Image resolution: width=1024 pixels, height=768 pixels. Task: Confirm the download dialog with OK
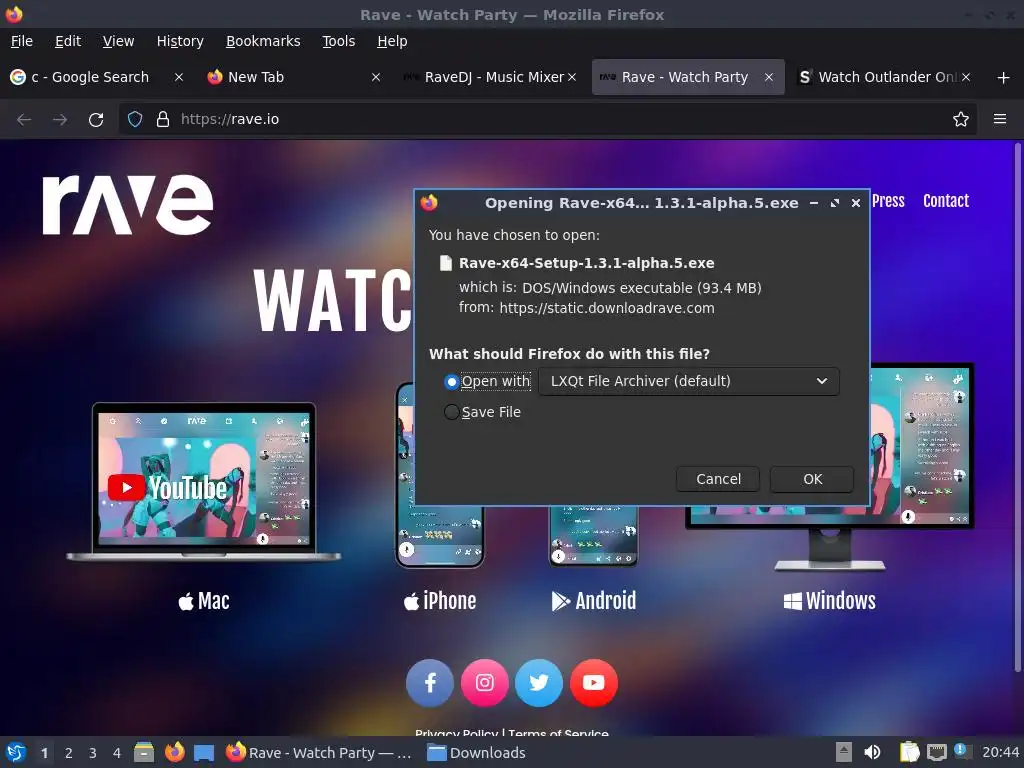point(812,479)
